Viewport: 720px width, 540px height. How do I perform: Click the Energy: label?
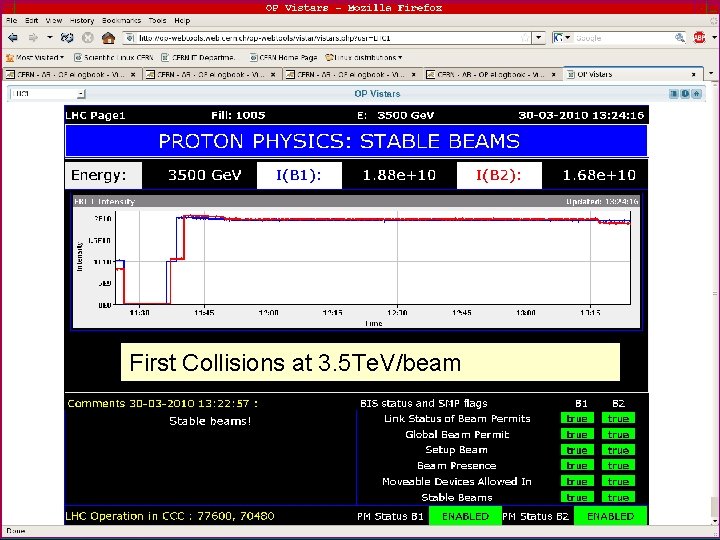pos(103,175)
